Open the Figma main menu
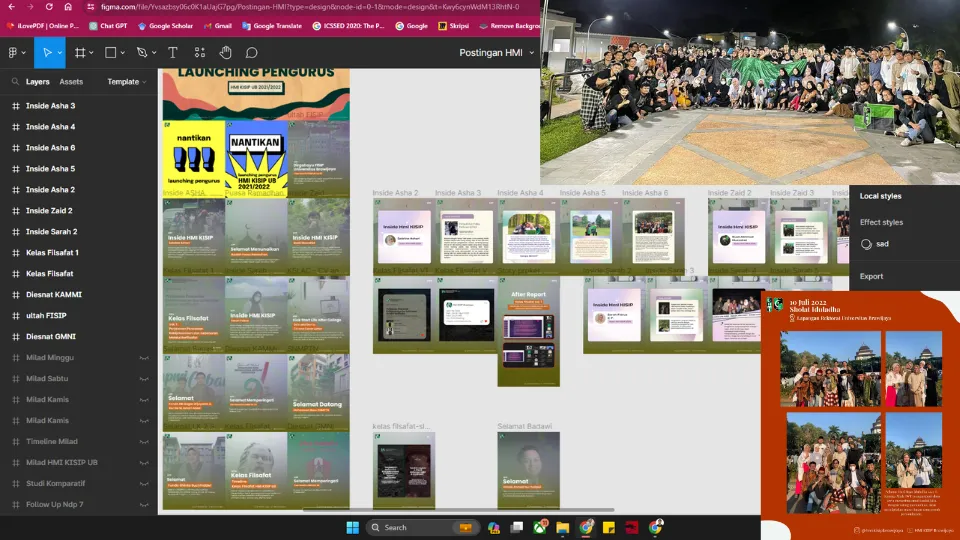Screen dimensions: 960x540 [14, 52]
